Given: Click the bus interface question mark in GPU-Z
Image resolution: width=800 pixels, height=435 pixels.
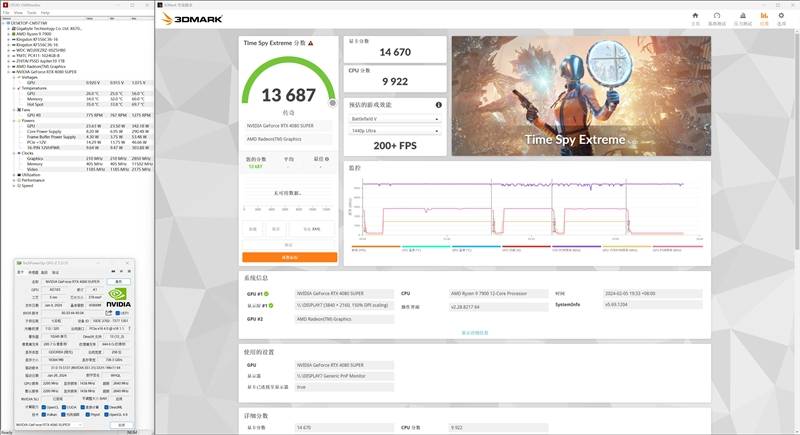Looking at the screenshot, I should click(x=130, y=328).
